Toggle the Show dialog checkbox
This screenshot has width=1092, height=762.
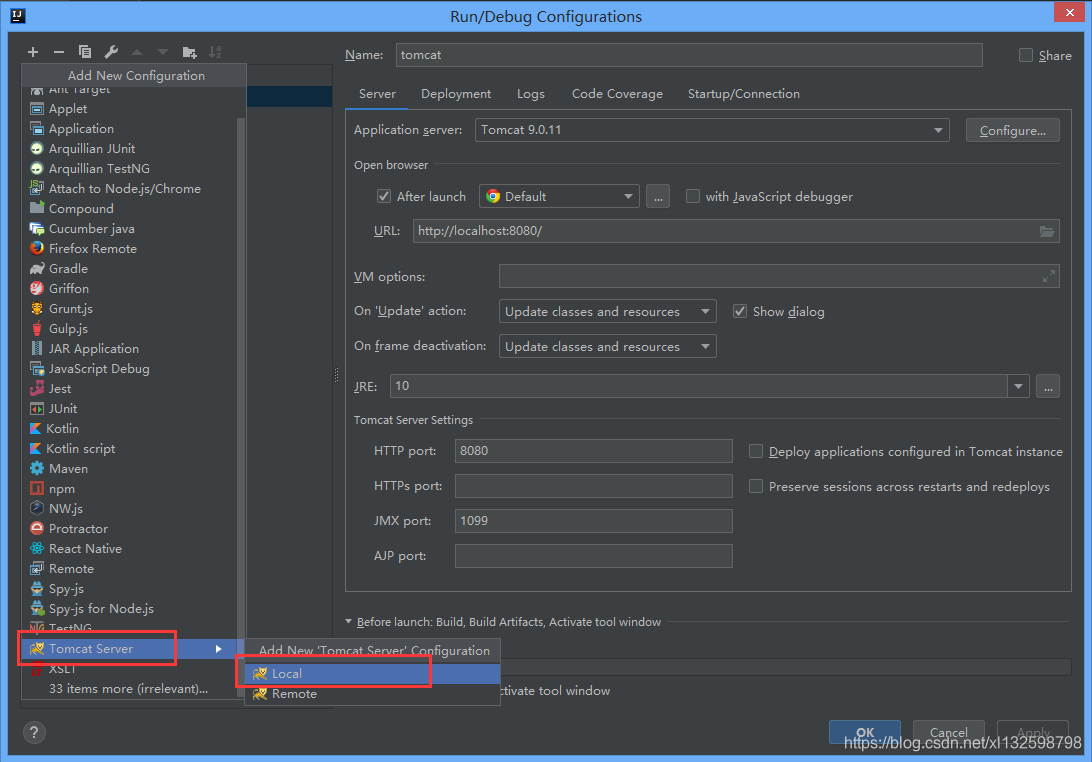coord(740,311)
